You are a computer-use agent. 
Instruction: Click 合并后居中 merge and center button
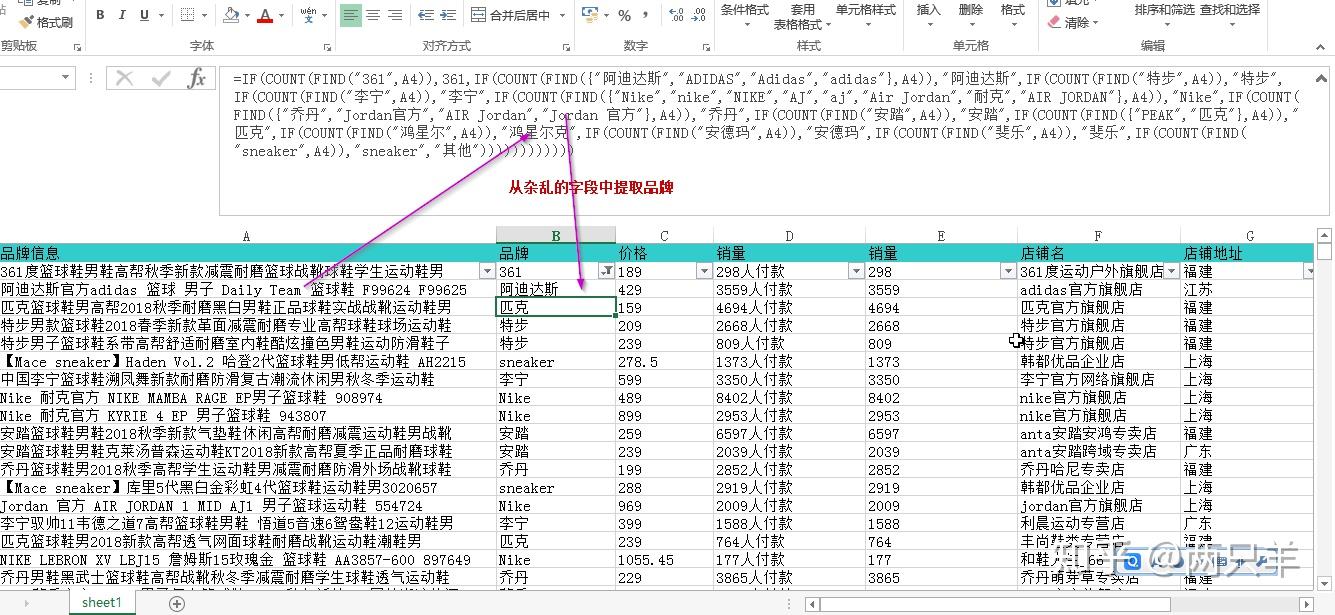[x=510, y=15]
